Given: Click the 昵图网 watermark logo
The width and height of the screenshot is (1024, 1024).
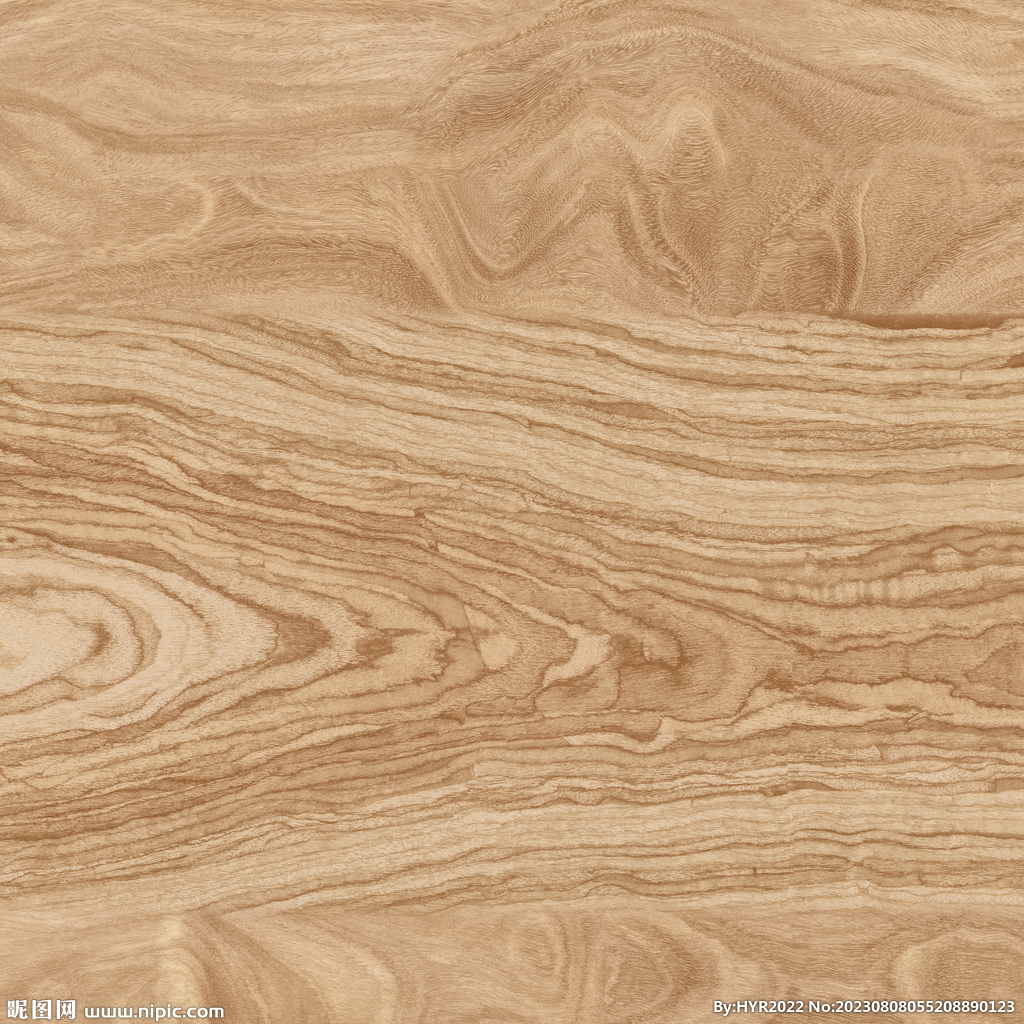Looking at the screenshot, I should point(41,1009).
